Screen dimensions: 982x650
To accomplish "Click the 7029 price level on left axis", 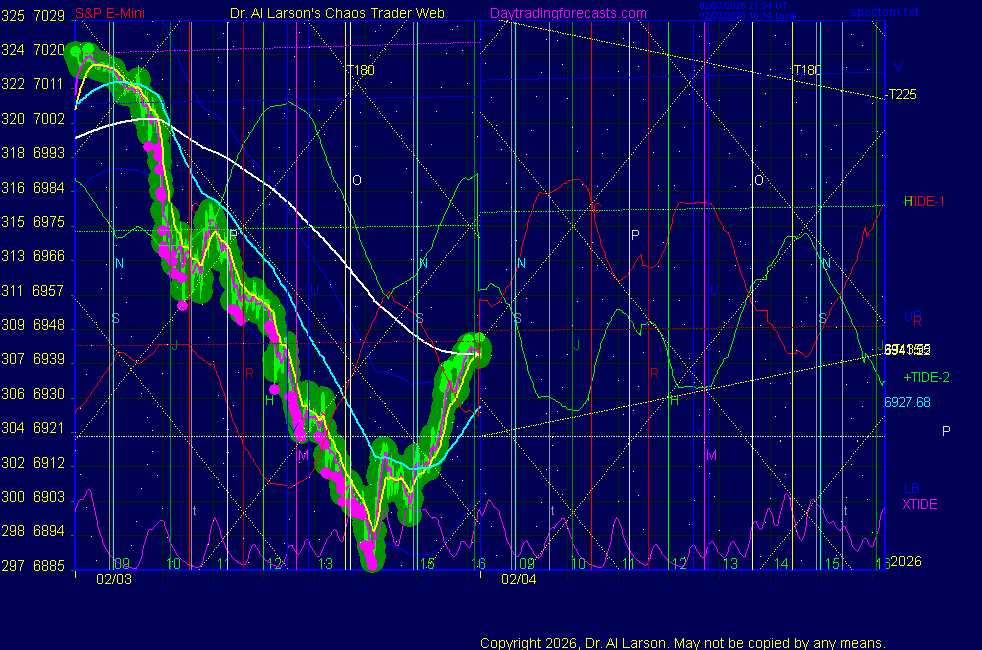I will (49, 15).
